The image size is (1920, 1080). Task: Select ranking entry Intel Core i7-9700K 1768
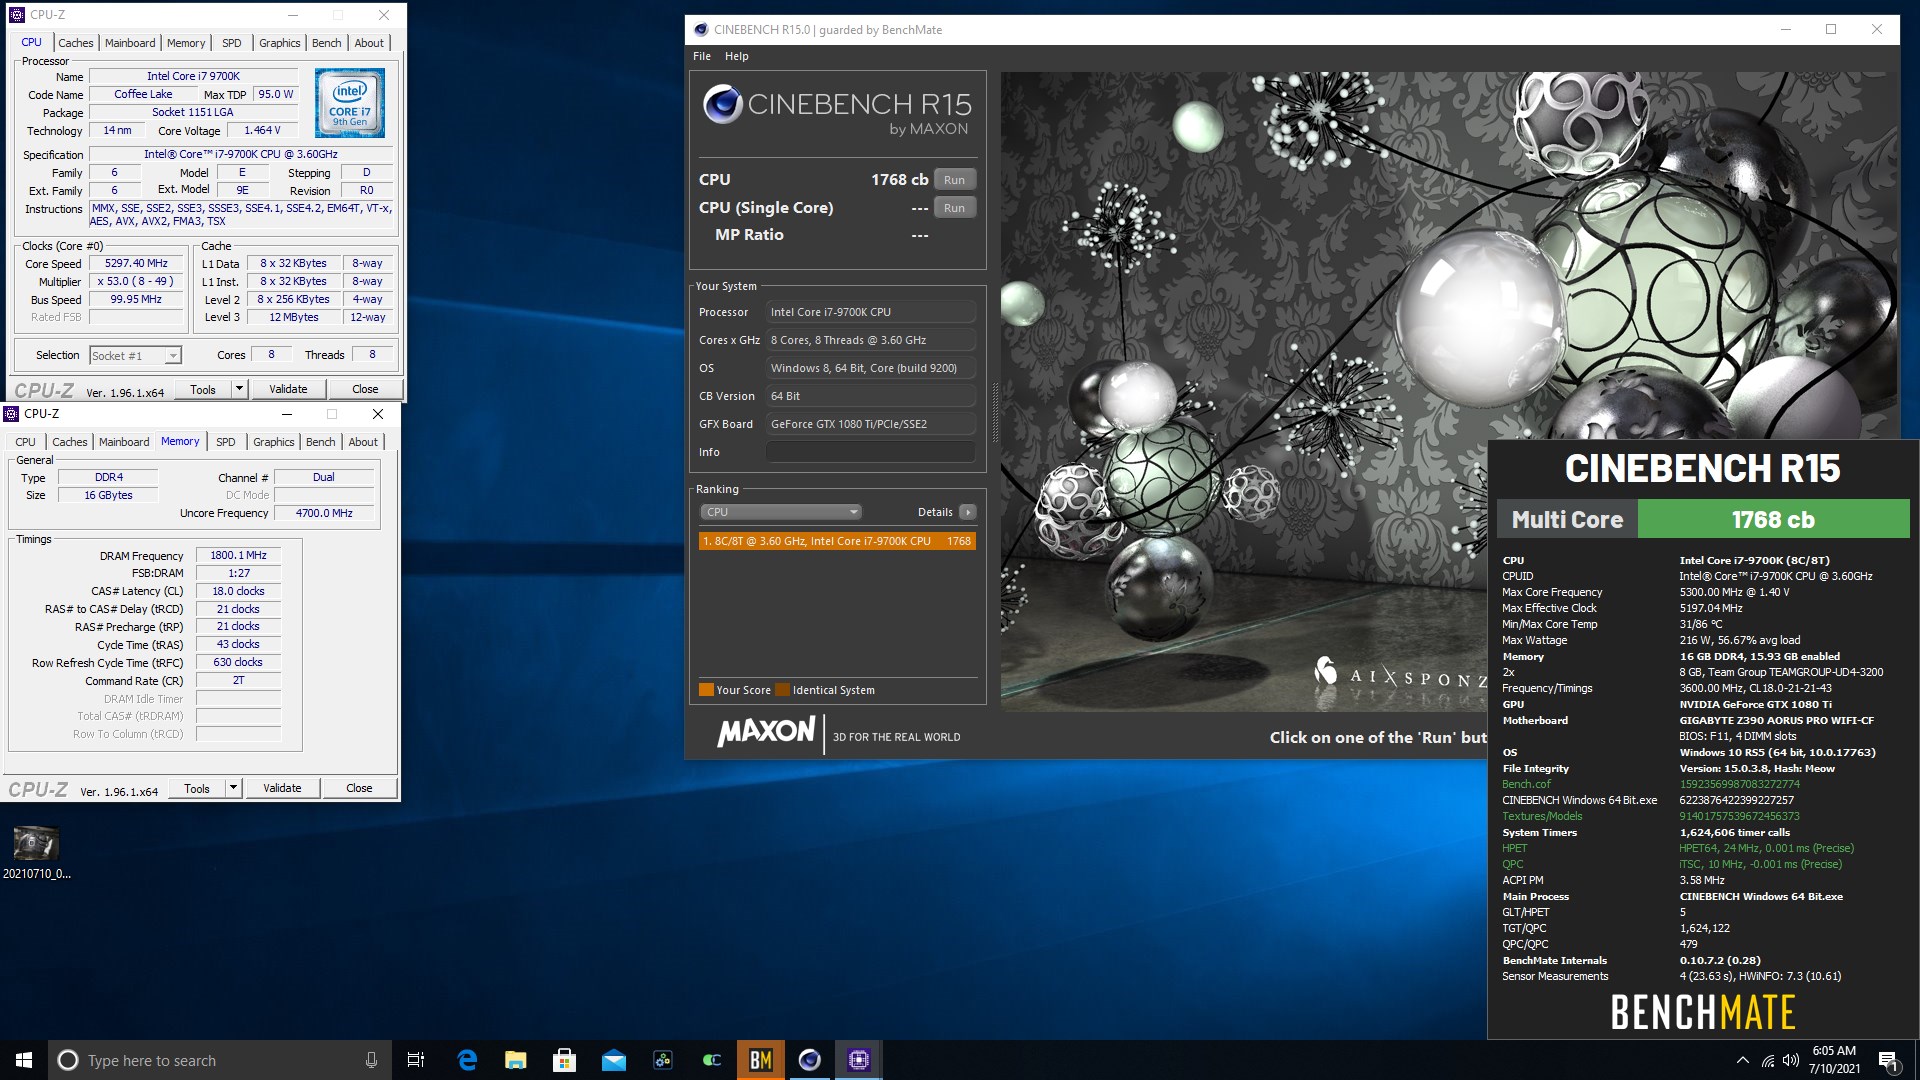point(837,541)
